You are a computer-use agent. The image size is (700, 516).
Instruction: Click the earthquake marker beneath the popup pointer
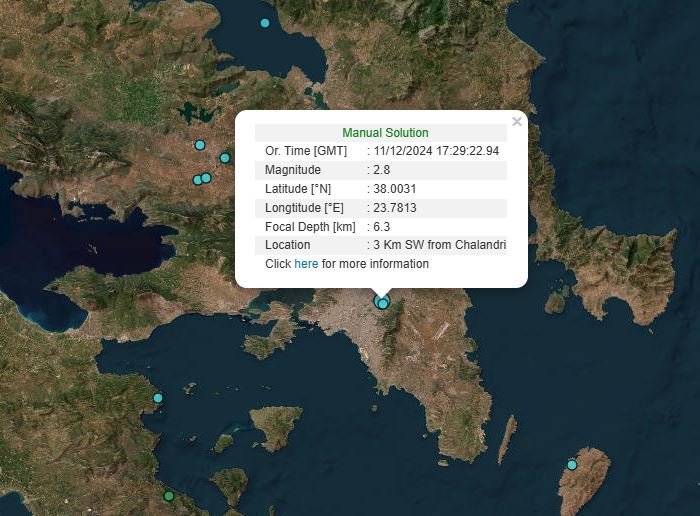tap(381, 302)
